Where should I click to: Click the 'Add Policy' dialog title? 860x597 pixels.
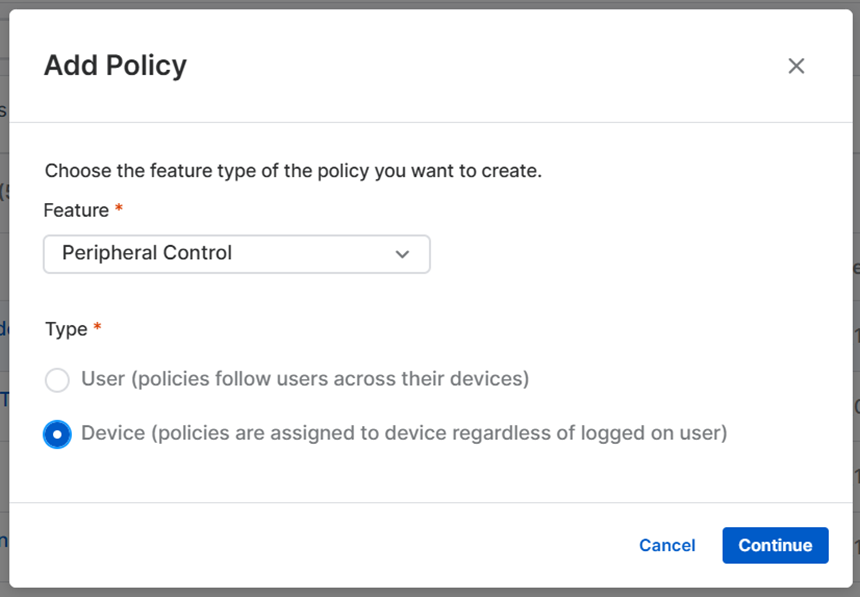pos(115,66)
